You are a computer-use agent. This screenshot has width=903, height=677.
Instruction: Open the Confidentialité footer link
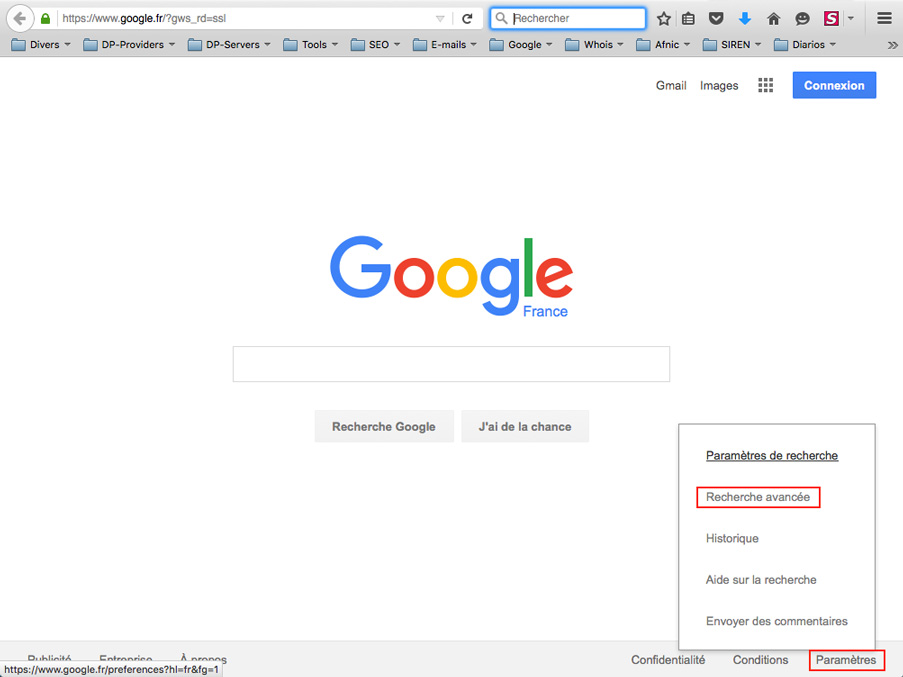click(x=667, y=660)
